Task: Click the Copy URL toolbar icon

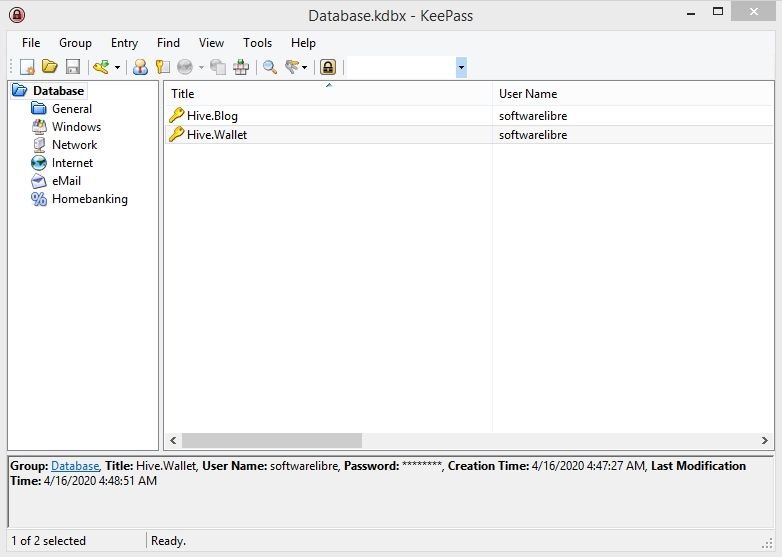Action: (x=218, y=67)
